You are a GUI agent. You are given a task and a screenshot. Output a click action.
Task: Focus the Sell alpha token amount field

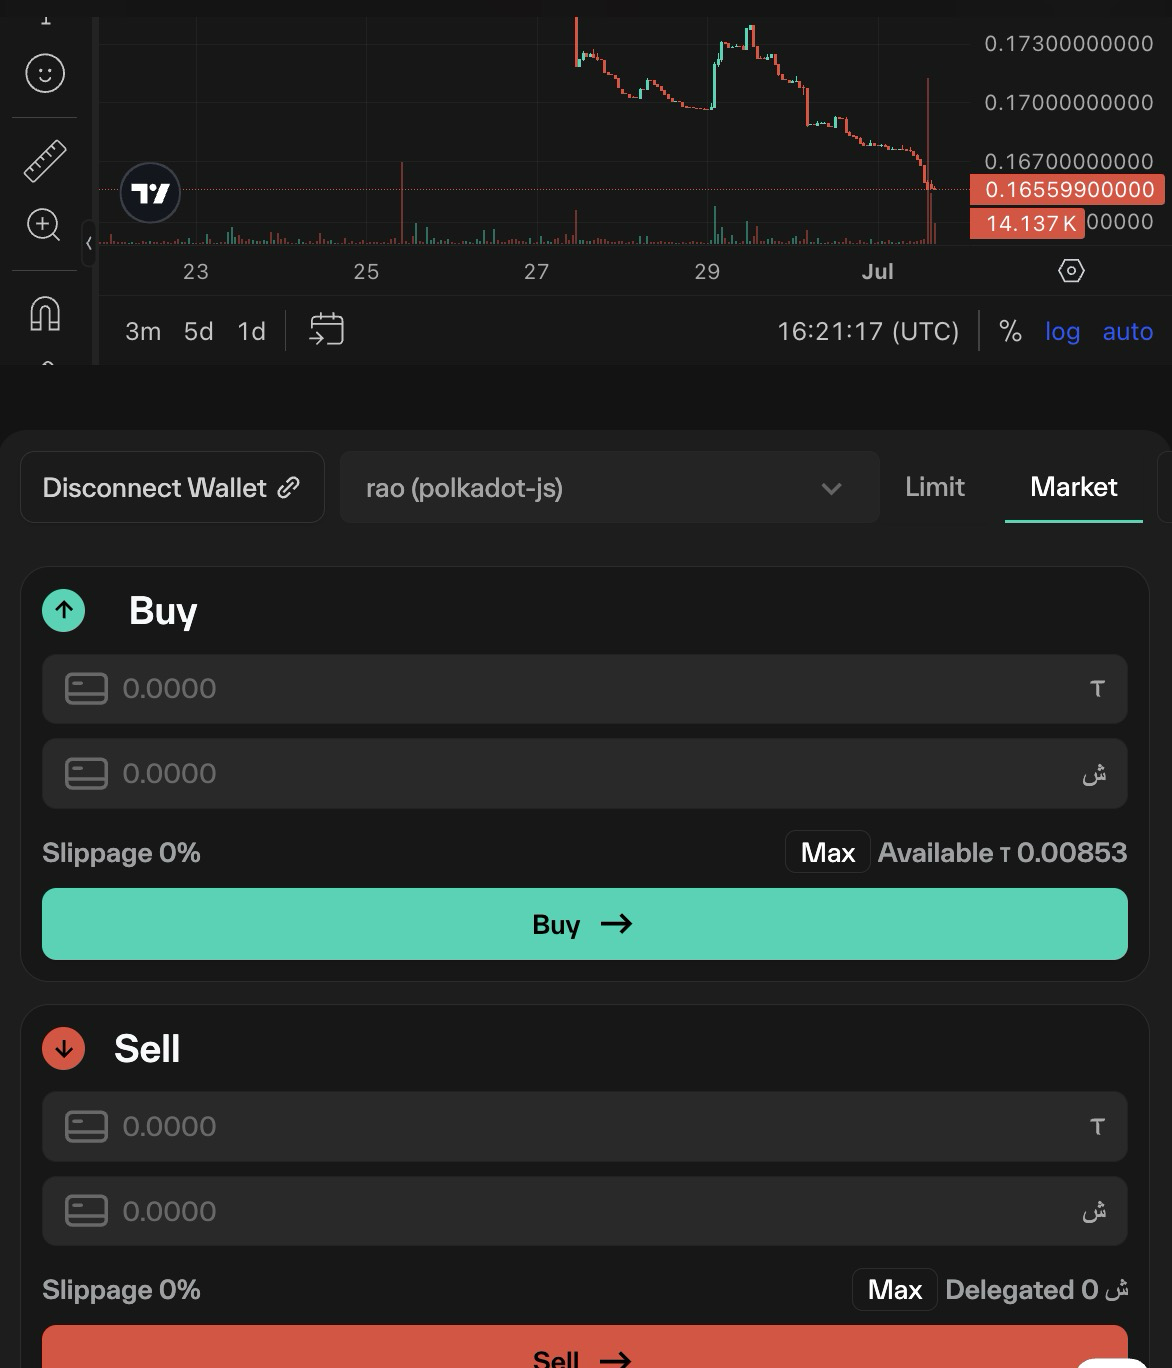585,1211
